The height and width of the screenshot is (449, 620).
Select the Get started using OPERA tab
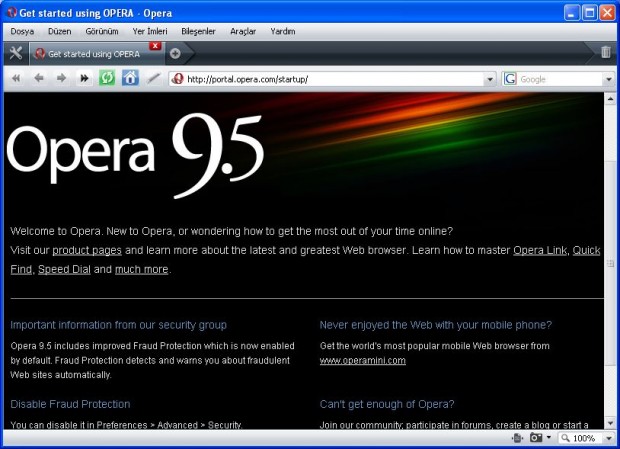(x=97, y=54)
